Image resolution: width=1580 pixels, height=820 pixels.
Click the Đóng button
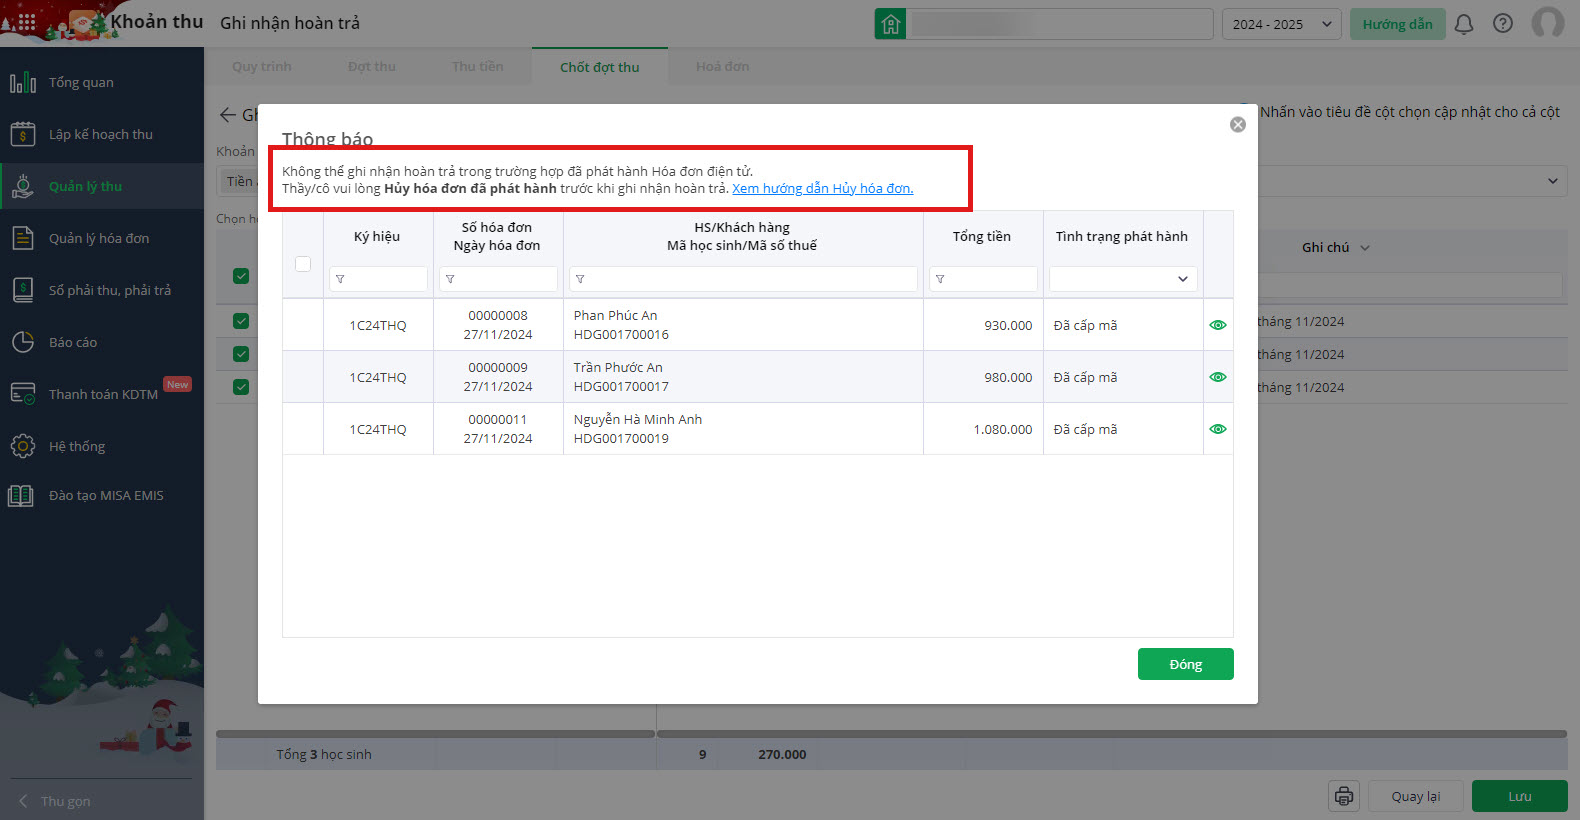point(1185,664)
